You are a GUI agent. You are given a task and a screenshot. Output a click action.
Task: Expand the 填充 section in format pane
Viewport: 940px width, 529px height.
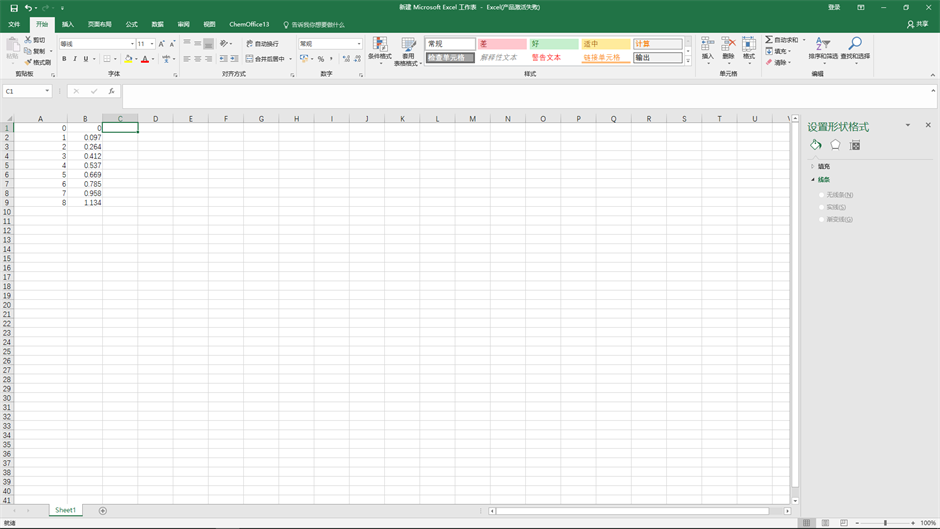[x=823, y=166]
